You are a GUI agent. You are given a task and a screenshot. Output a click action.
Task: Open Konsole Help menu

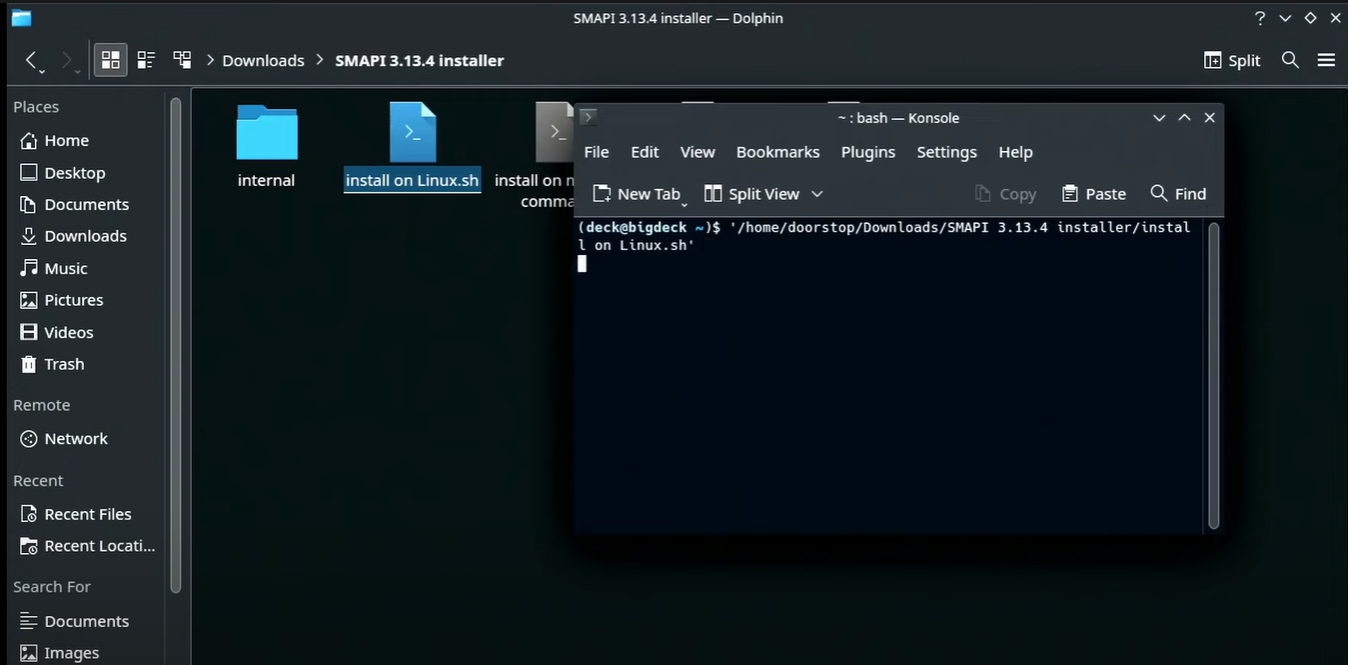click(1015, 152)
